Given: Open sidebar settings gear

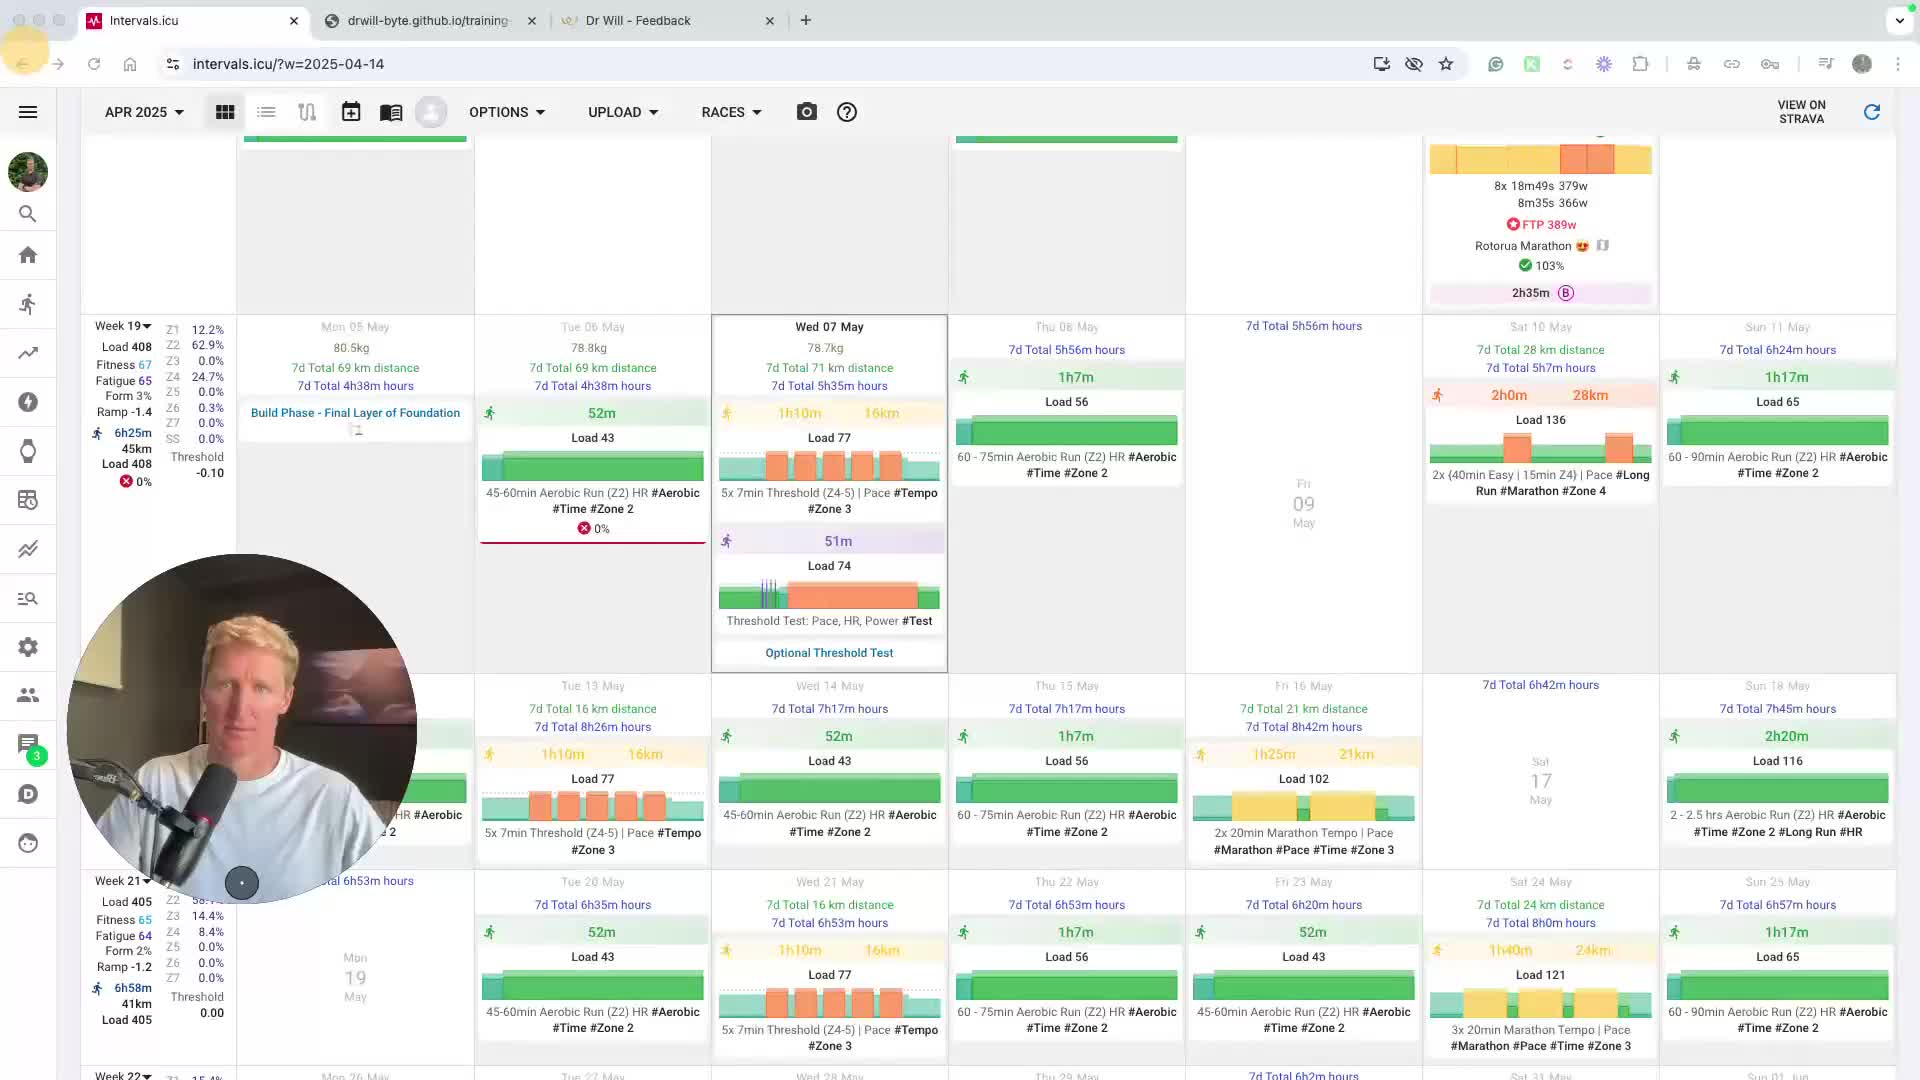Looking at the screenshot, I should tap(28, 647).
